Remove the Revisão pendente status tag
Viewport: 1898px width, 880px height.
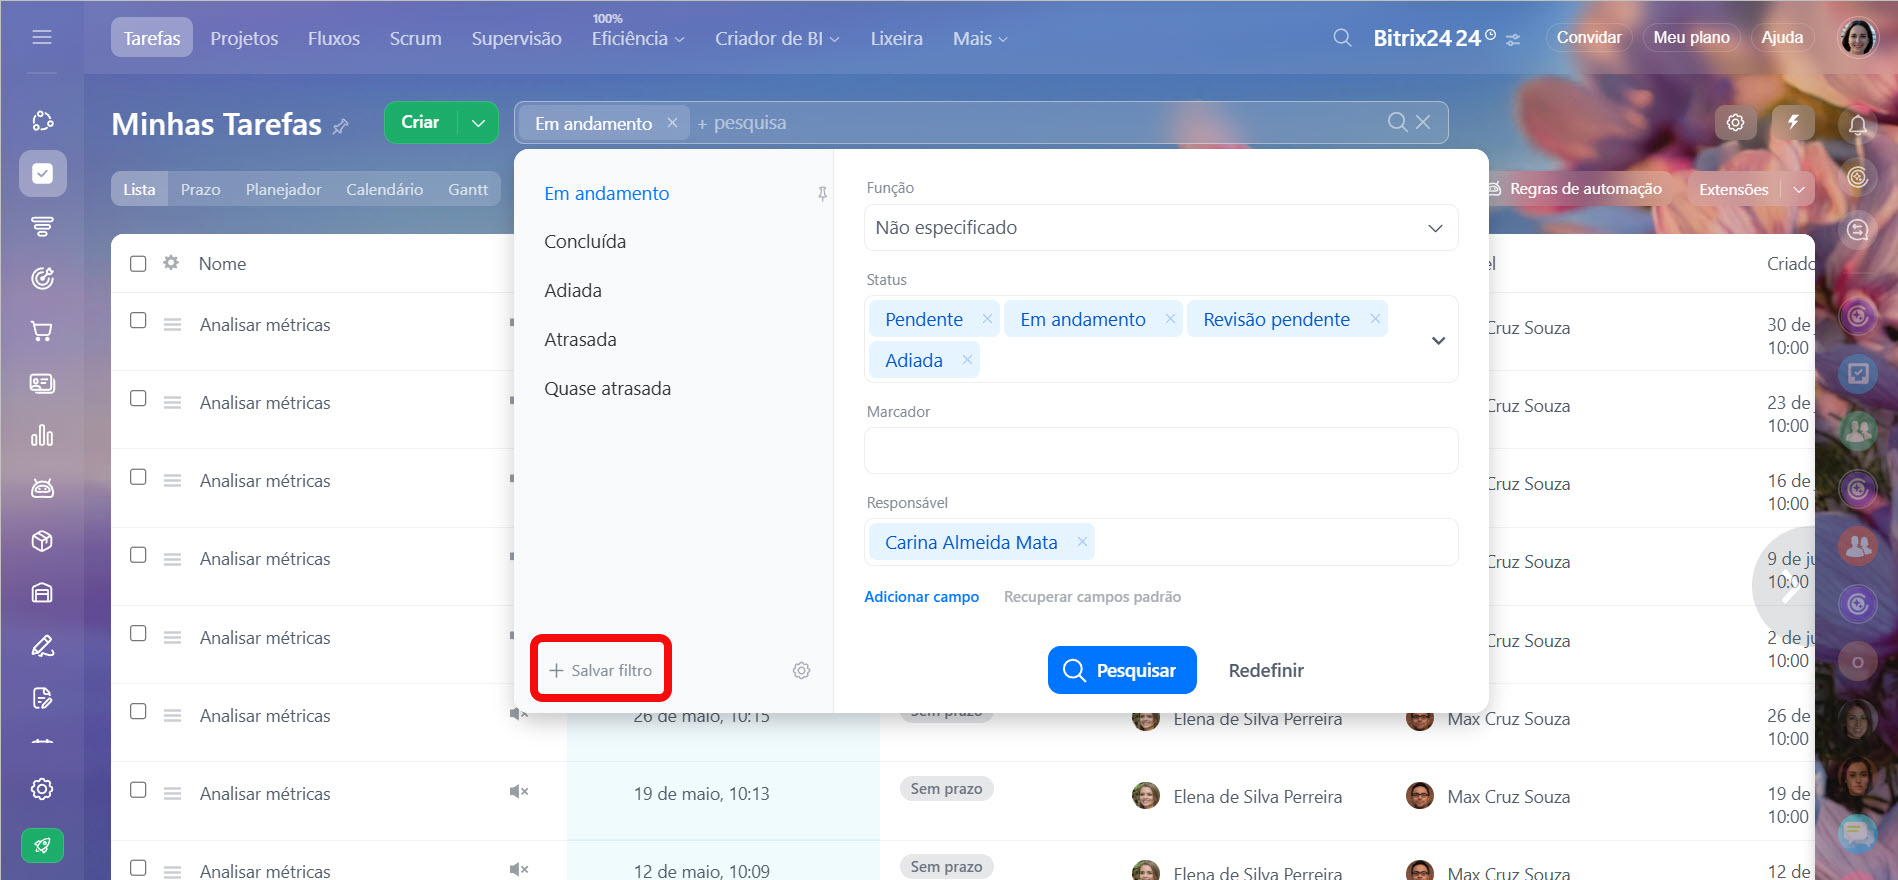click(x=1375, y=318)
